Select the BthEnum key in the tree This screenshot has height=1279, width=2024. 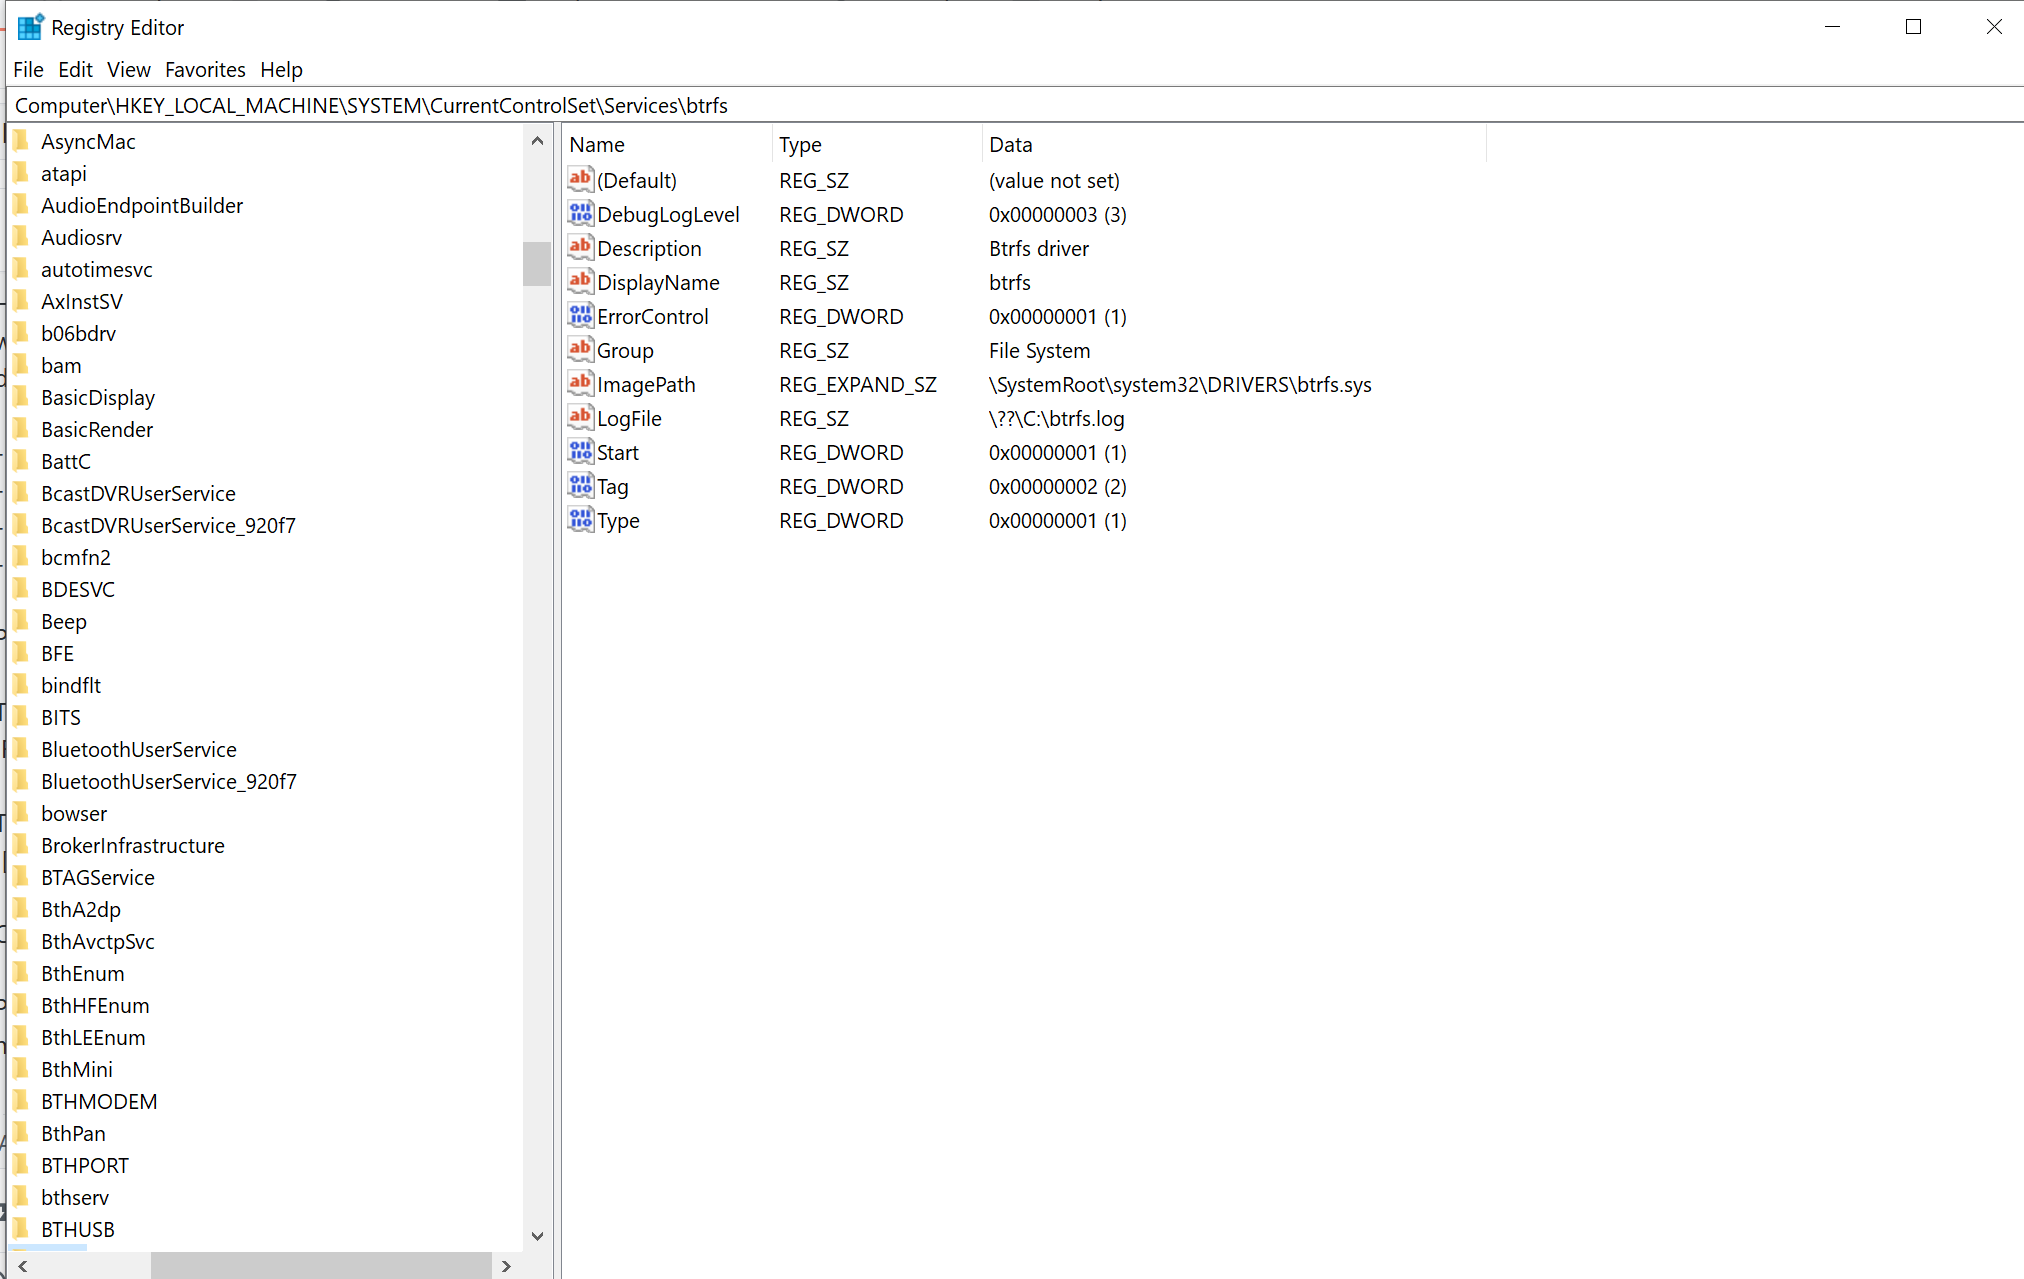(83, 972)
